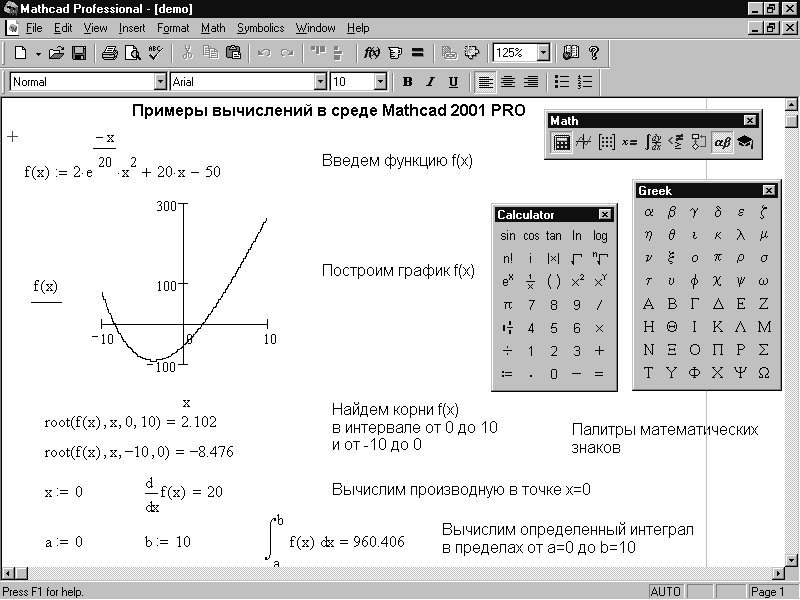Open the Insert menu
Screen dimensions: 800x600
tap(132, 28)
